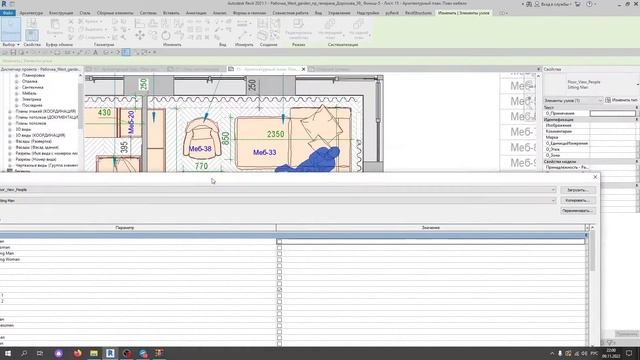Click the 2350 dimension text
Viewport: 640px width, 360px height.
(x=276, y=134)
